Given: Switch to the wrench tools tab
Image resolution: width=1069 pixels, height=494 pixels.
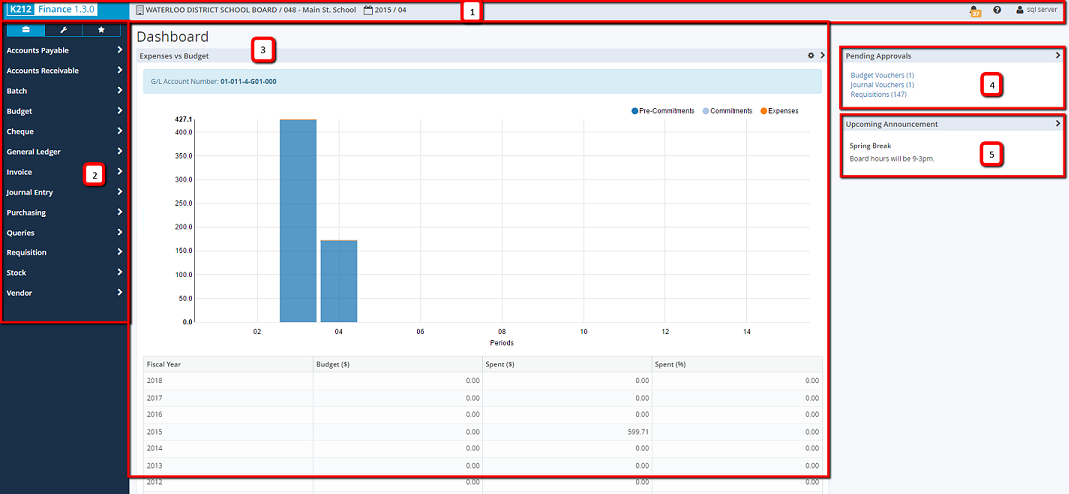Looking at the screenshot, I should click(x=63, y=30).
